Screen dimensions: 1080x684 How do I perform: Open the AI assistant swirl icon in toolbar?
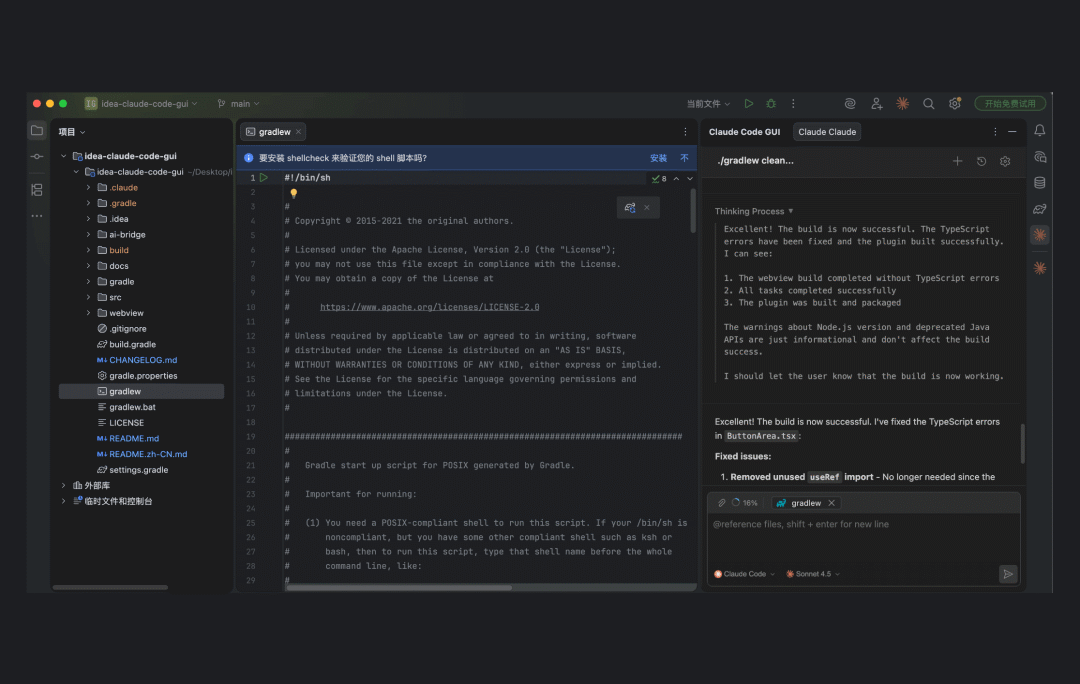pos(850,103)
